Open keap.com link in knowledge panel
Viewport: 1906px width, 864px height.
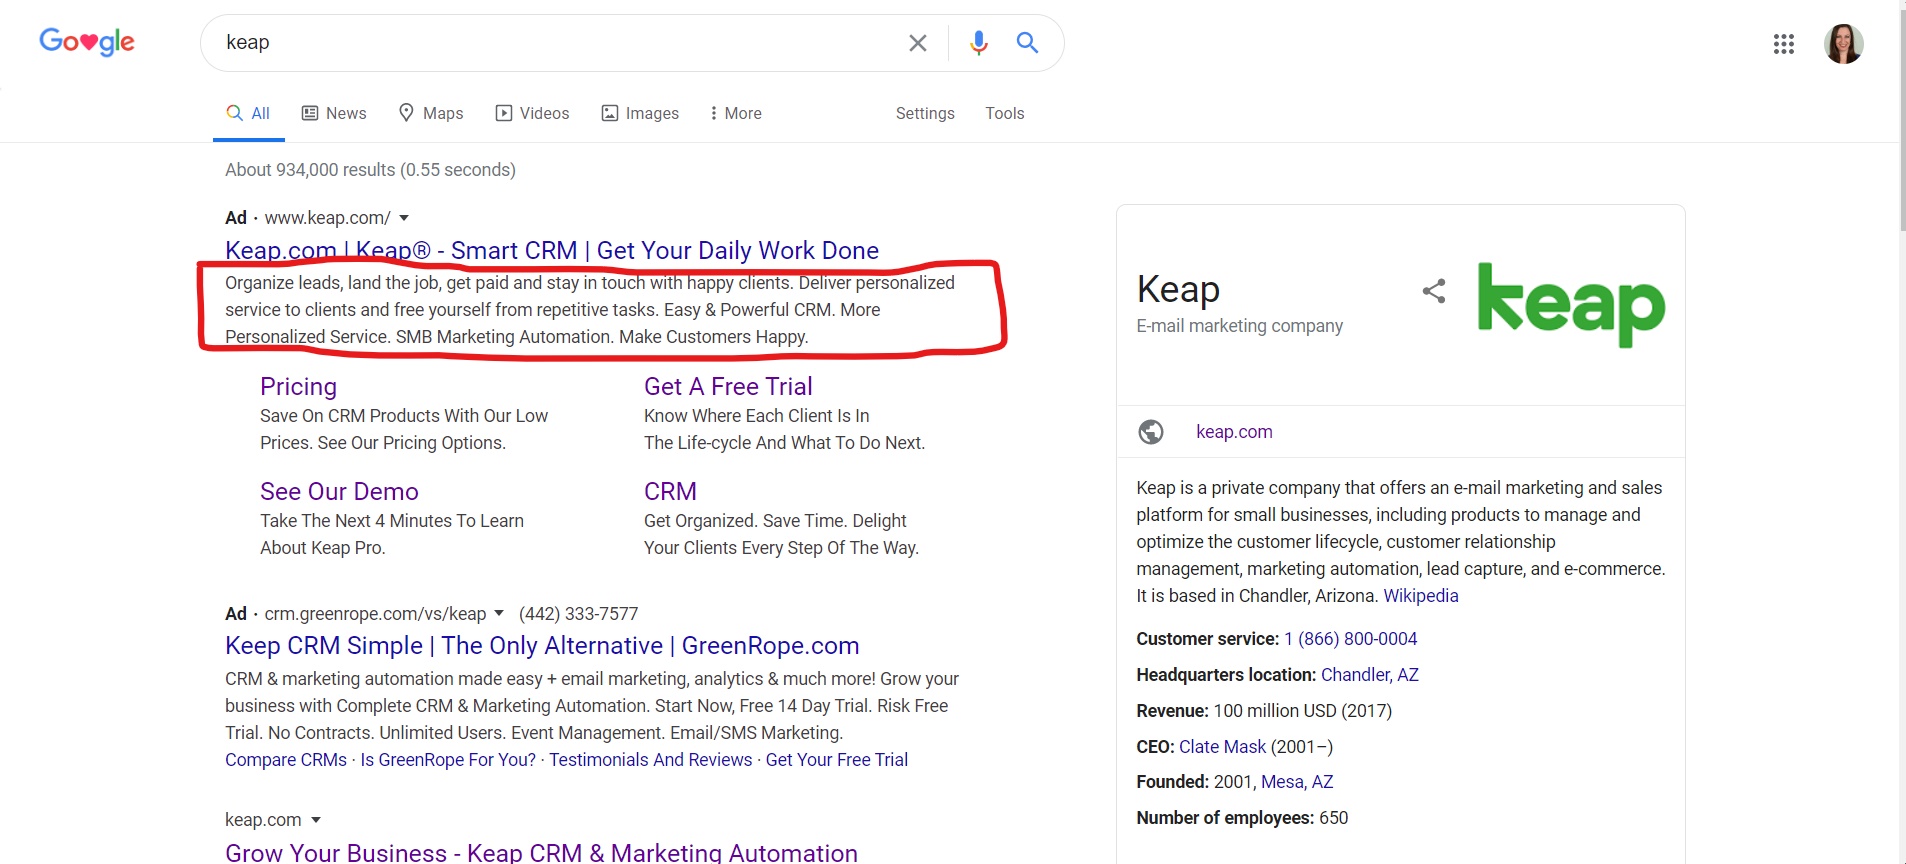click(x=1234, y=432)
